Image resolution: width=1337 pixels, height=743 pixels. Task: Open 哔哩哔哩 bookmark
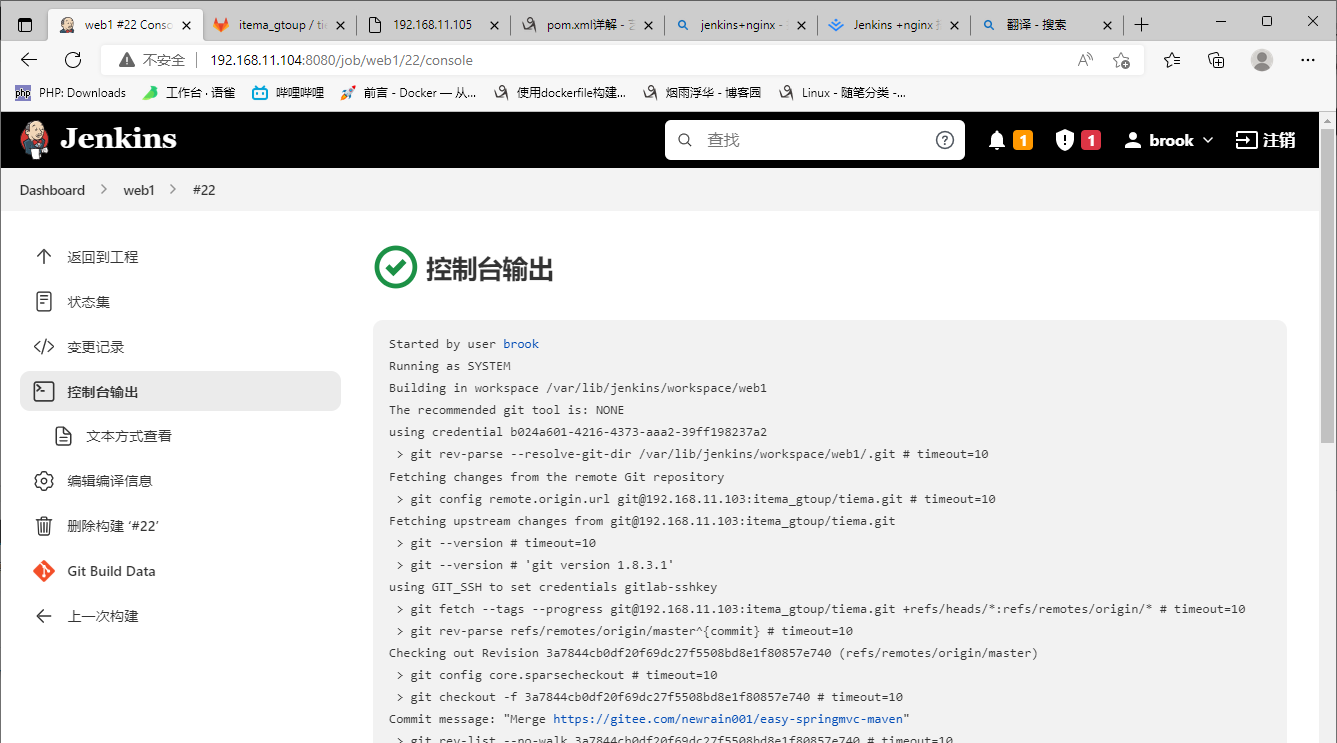point(288,93)
